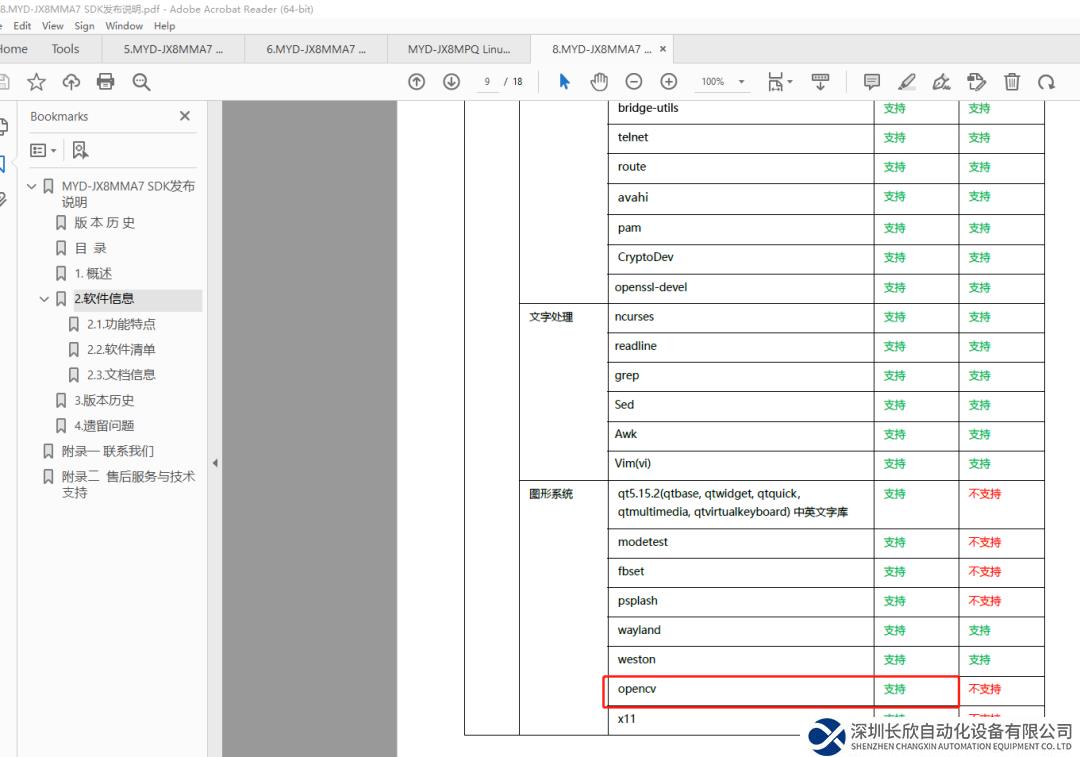The image size is (1080, 757).
Task: Switch to the MYD-JX8MPQ Linu tab
Action: 458,48
